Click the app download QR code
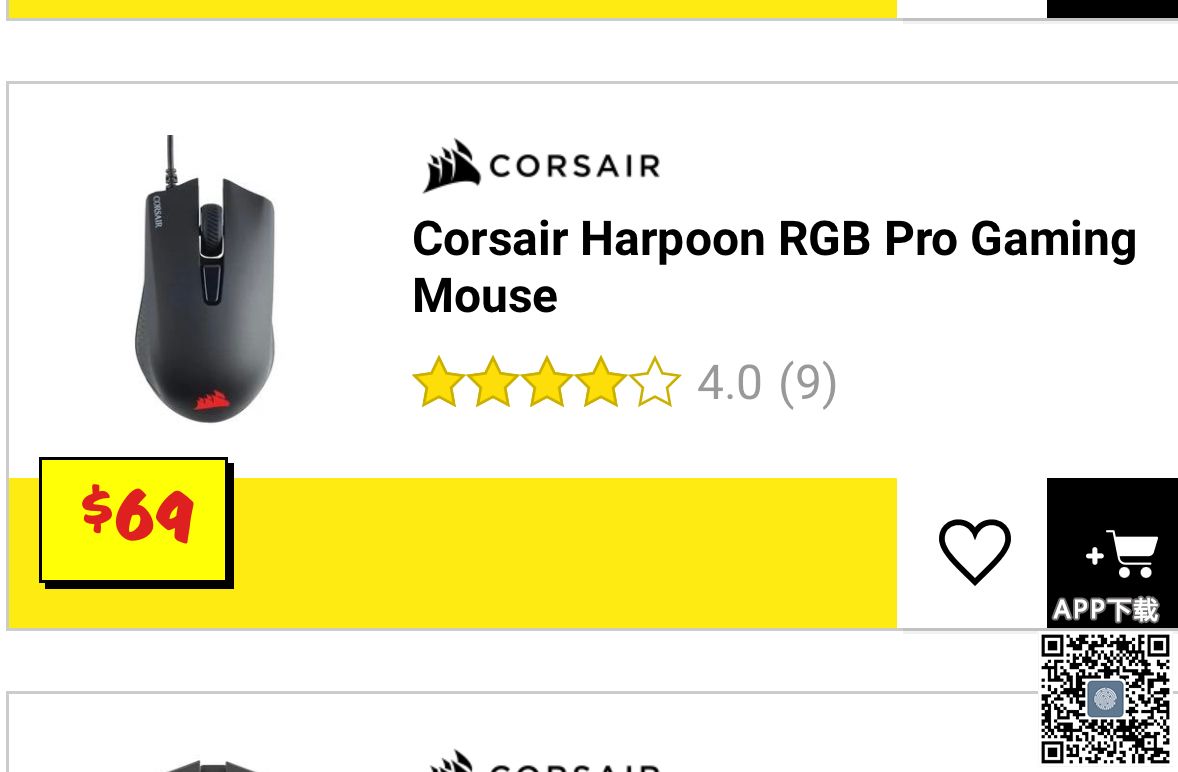1178x772 pixels. pos(1105,698)
